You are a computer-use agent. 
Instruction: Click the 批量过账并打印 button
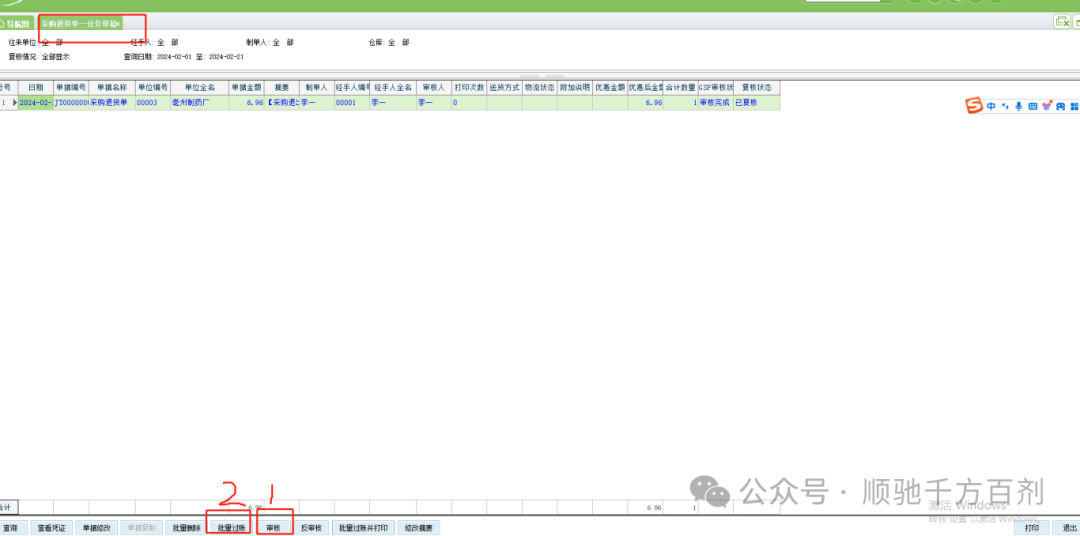tap(363, 528)
